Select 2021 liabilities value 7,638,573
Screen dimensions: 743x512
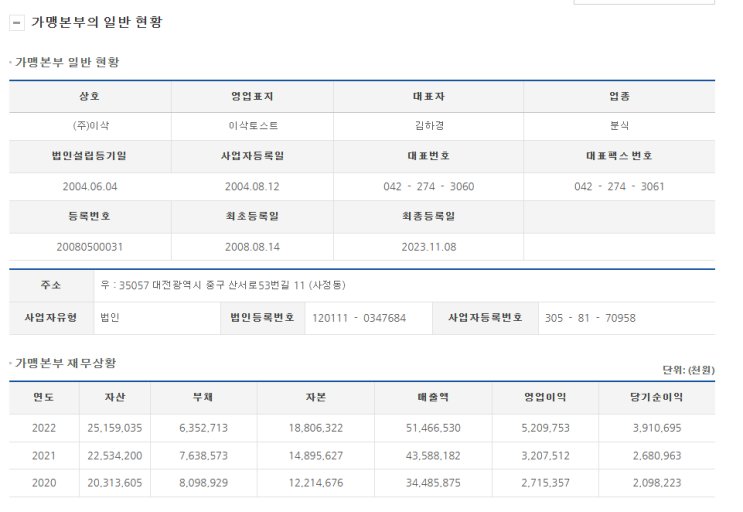pos(204,456)
